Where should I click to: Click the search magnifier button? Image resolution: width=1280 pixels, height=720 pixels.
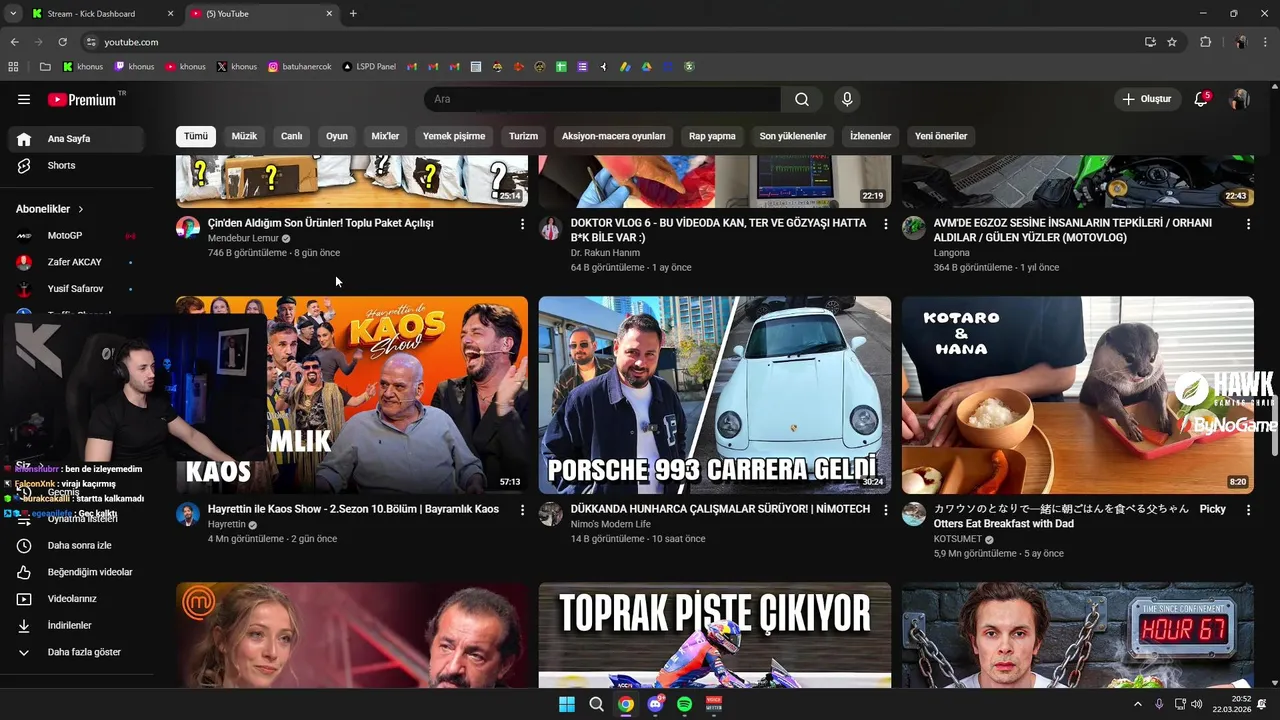click(802, 99)
